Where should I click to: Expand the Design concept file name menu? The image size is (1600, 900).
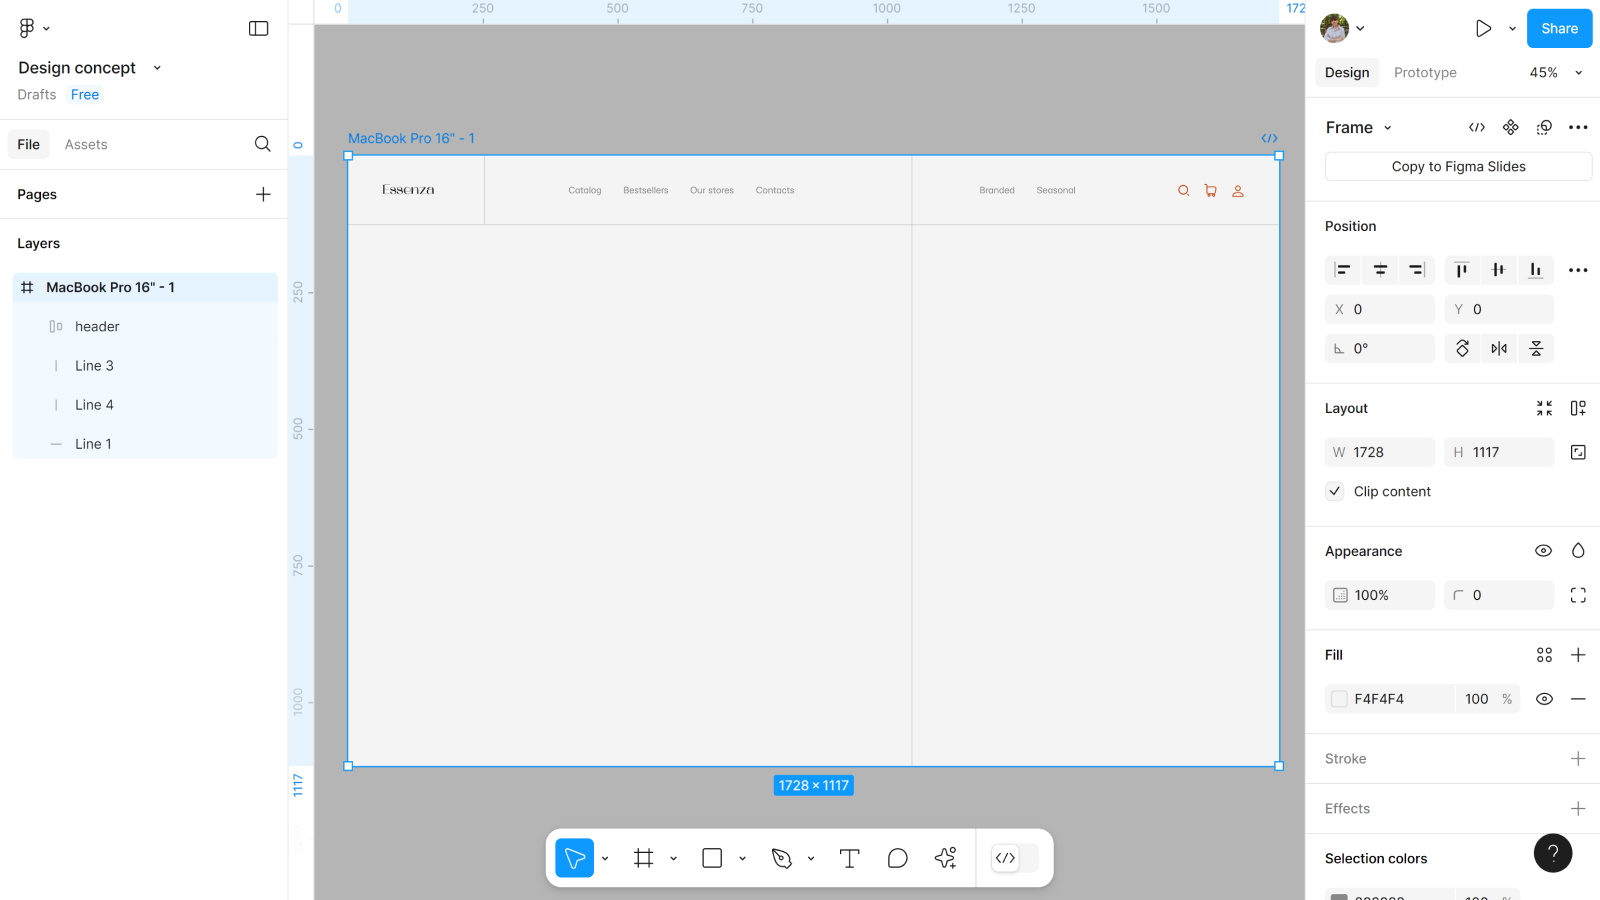click(157, 68)
